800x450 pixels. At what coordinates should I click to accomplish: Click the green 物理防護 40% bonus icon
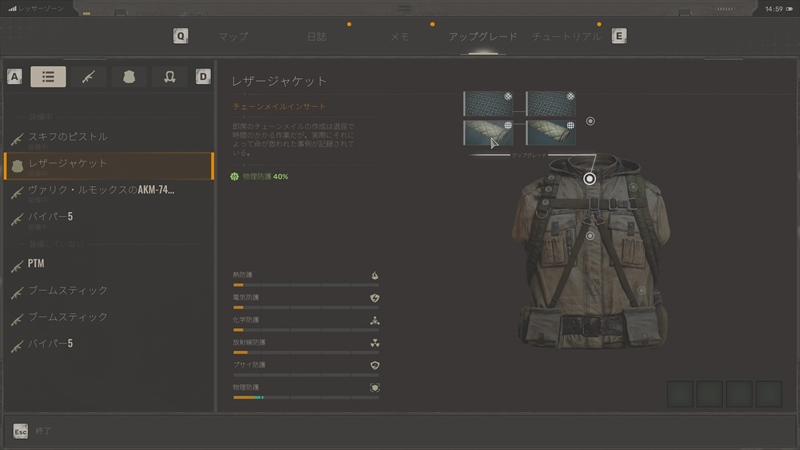coord(234,177)
